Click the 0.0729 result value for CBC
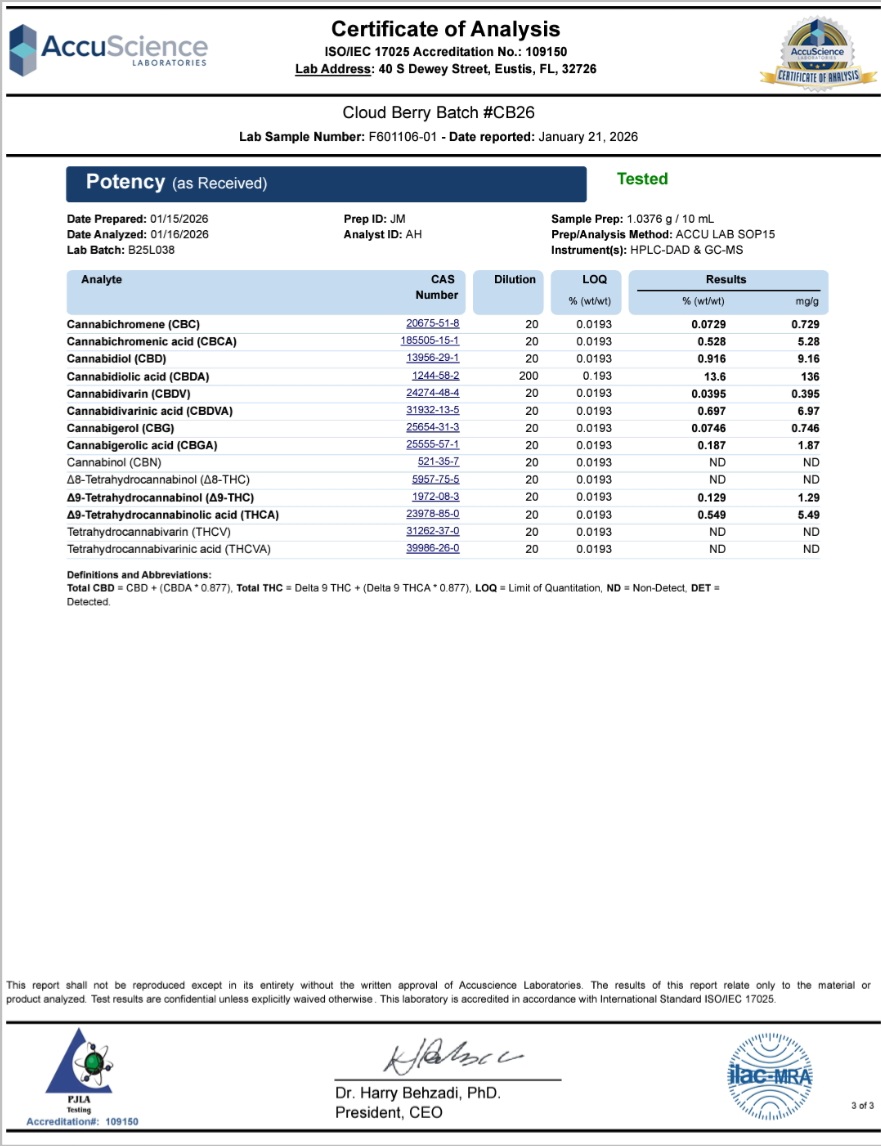This screenshot has height=1146, width=881. pyautogui.click(x=708, y=325)
